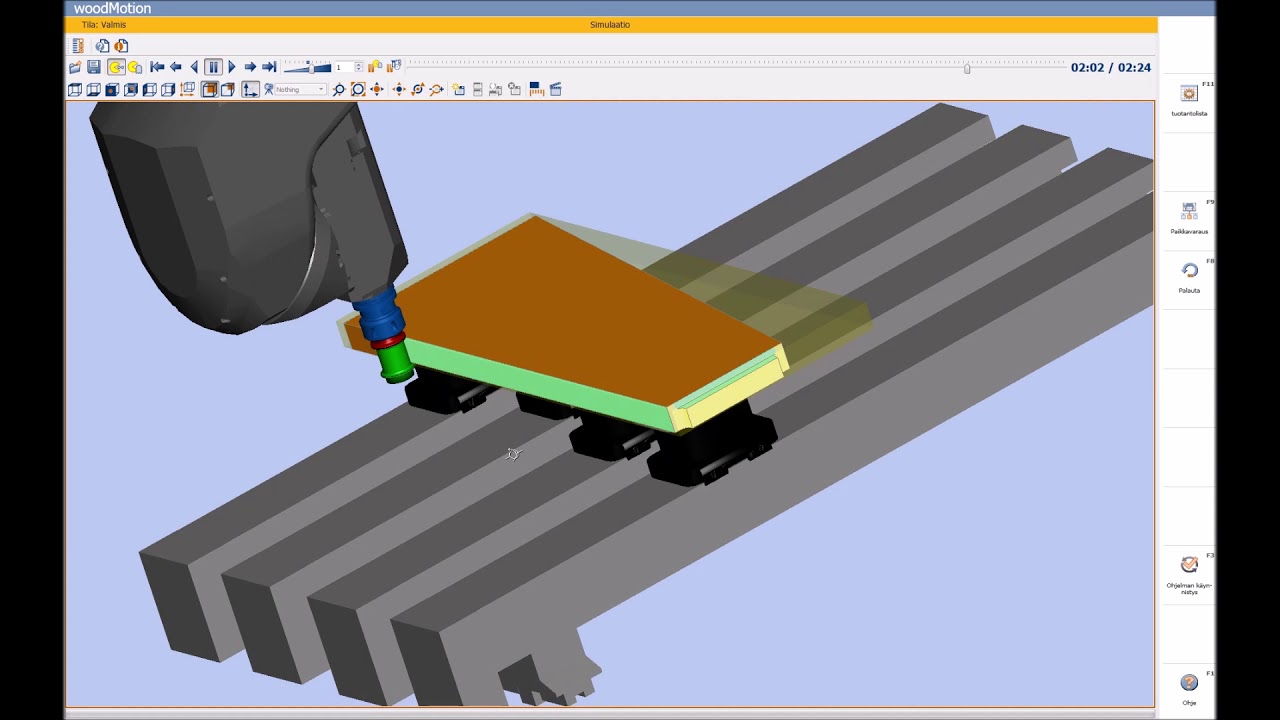Click Pac-Man with document icon
Screen dimensions: 1280x720
(135, 67)
